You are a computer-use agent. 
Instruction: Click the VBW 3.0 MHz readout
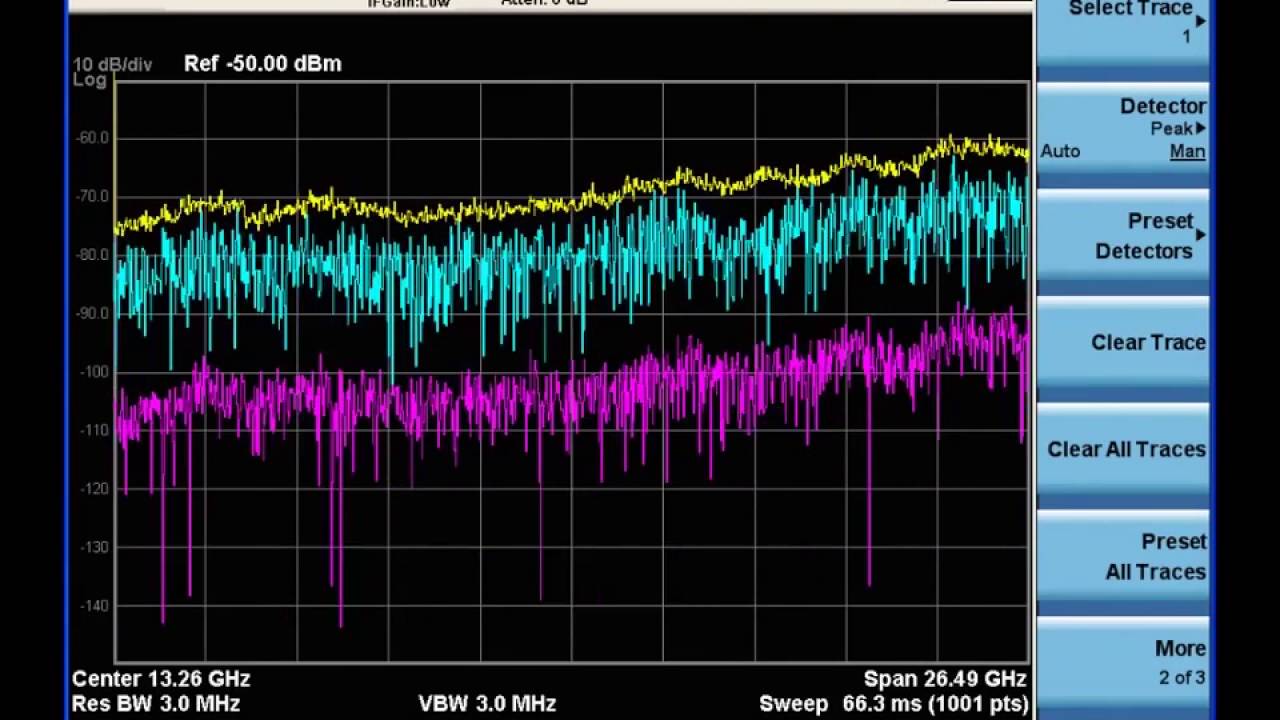pyautogui.click(x=487, y=704)
